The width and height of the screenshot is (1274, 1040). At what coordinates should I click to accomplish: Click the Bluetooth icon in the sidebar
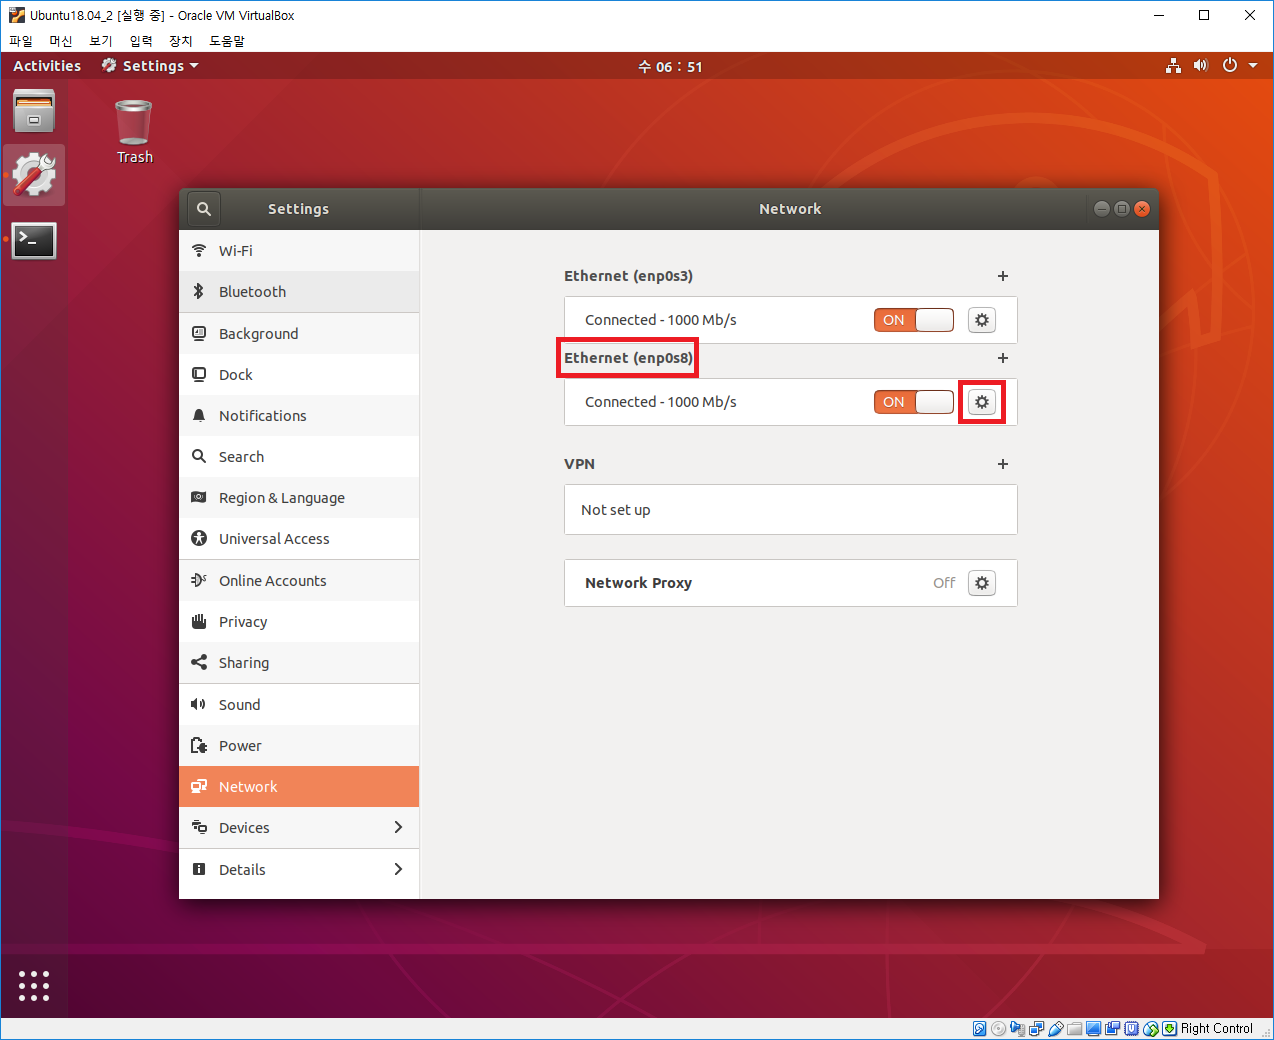click(x=199, y=291)
